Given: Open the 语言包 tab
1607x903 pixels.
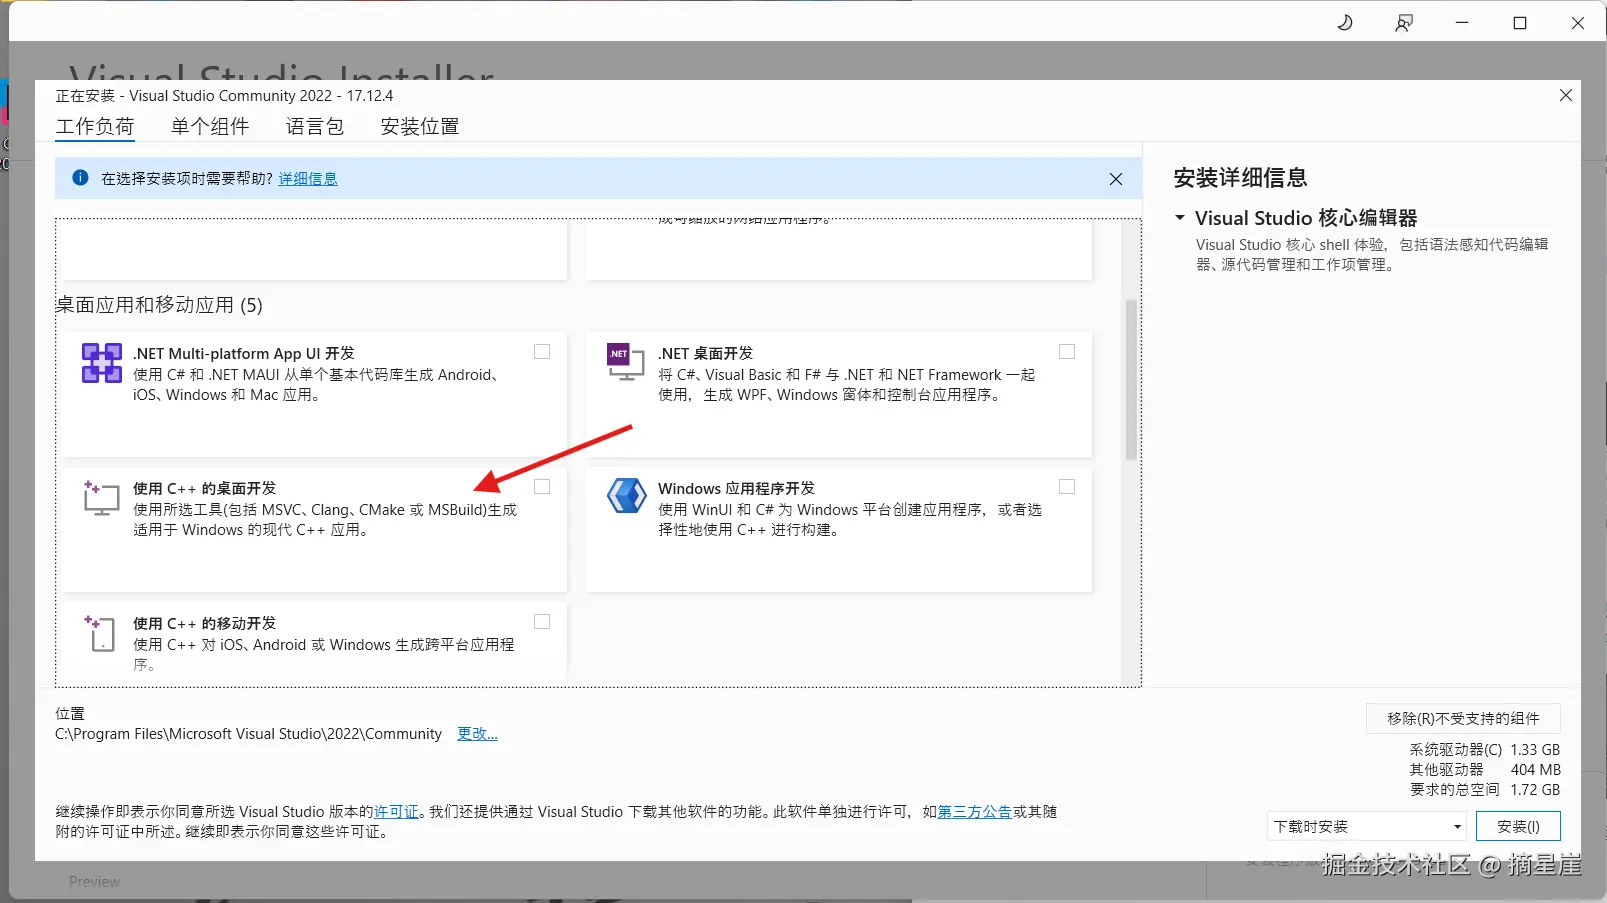Looking at the screenshot, I should point(315,127).
